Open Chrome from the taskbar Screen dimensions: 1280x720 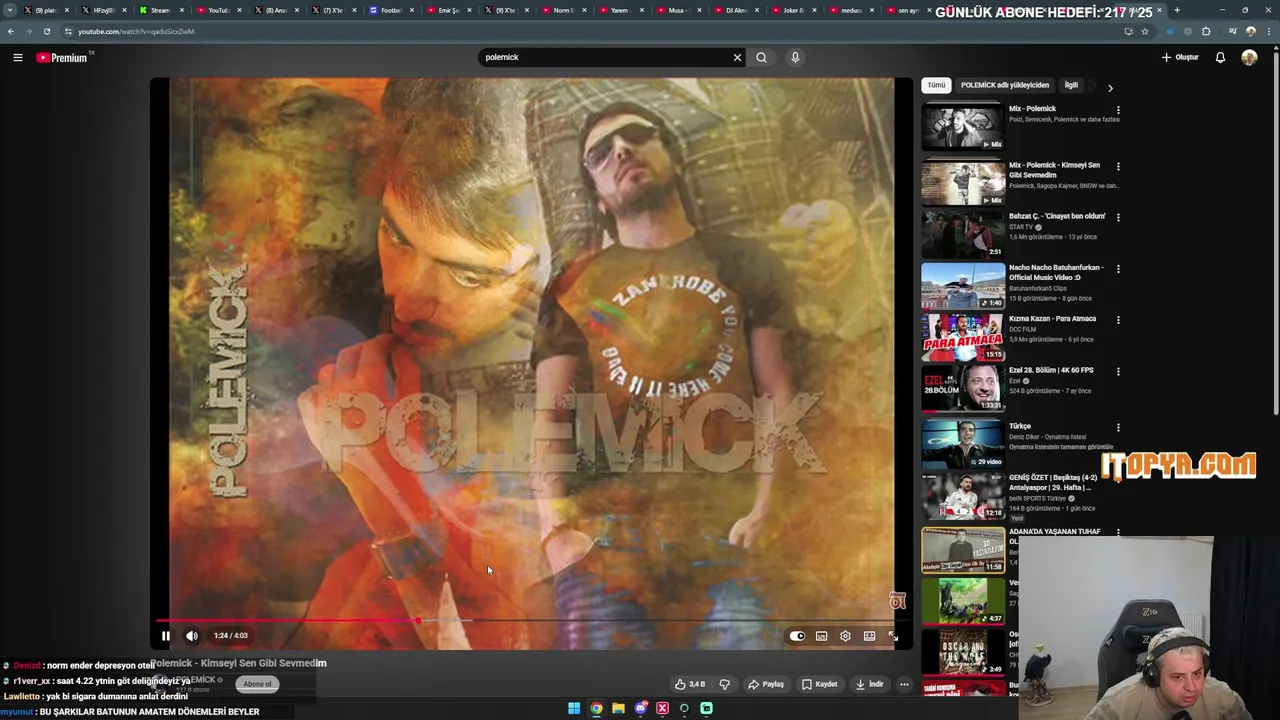point(596,709)
